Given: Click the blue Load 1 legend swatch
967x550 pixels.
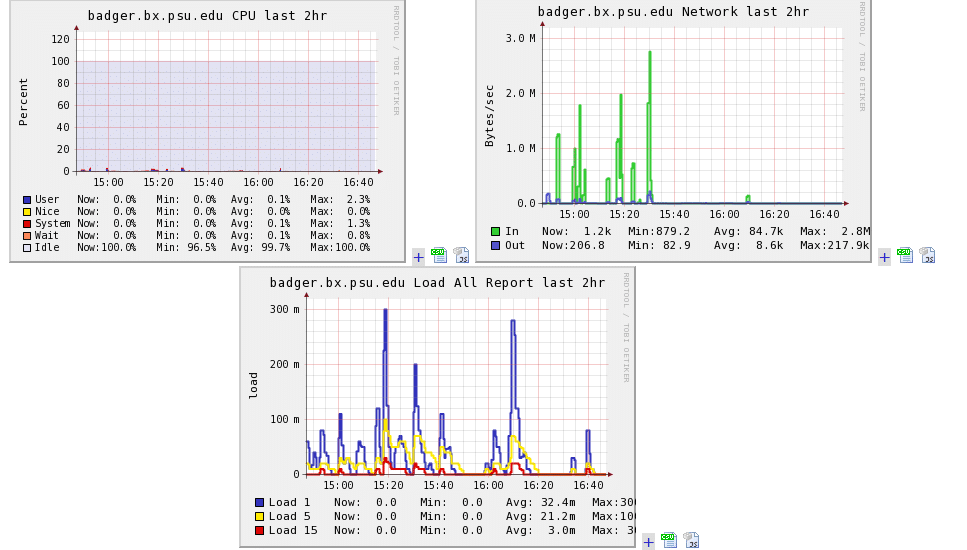Looking at the screenshot, I should click(x=260, y=503).
